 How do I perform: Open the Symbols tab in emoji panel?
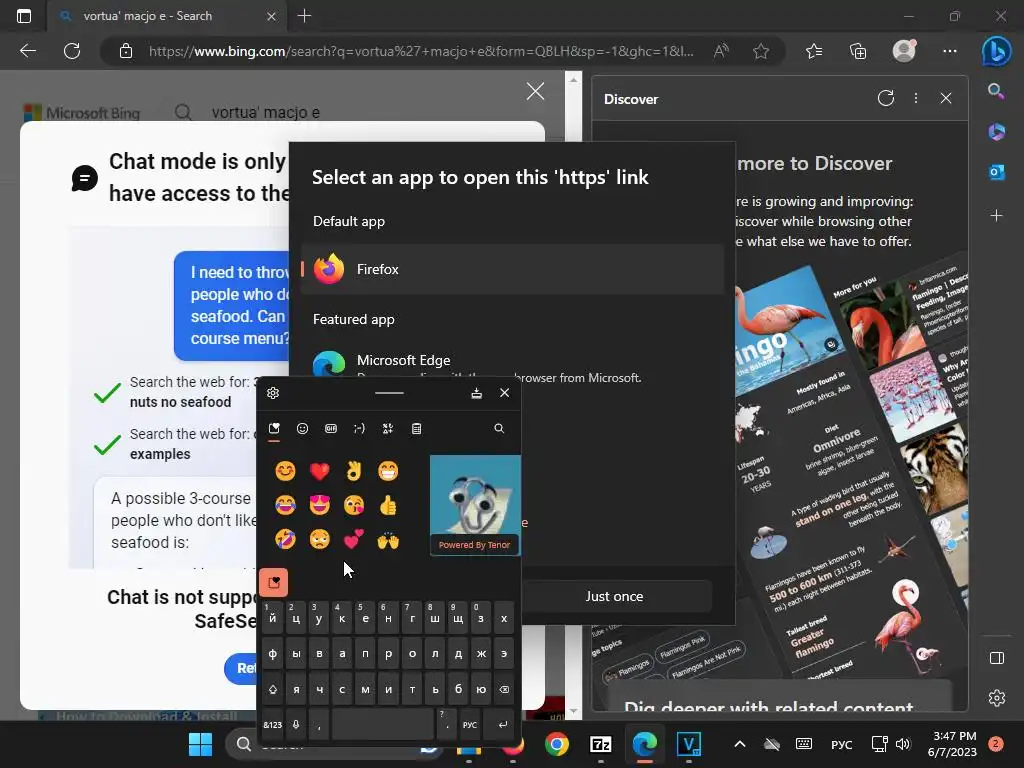(388, 428)
